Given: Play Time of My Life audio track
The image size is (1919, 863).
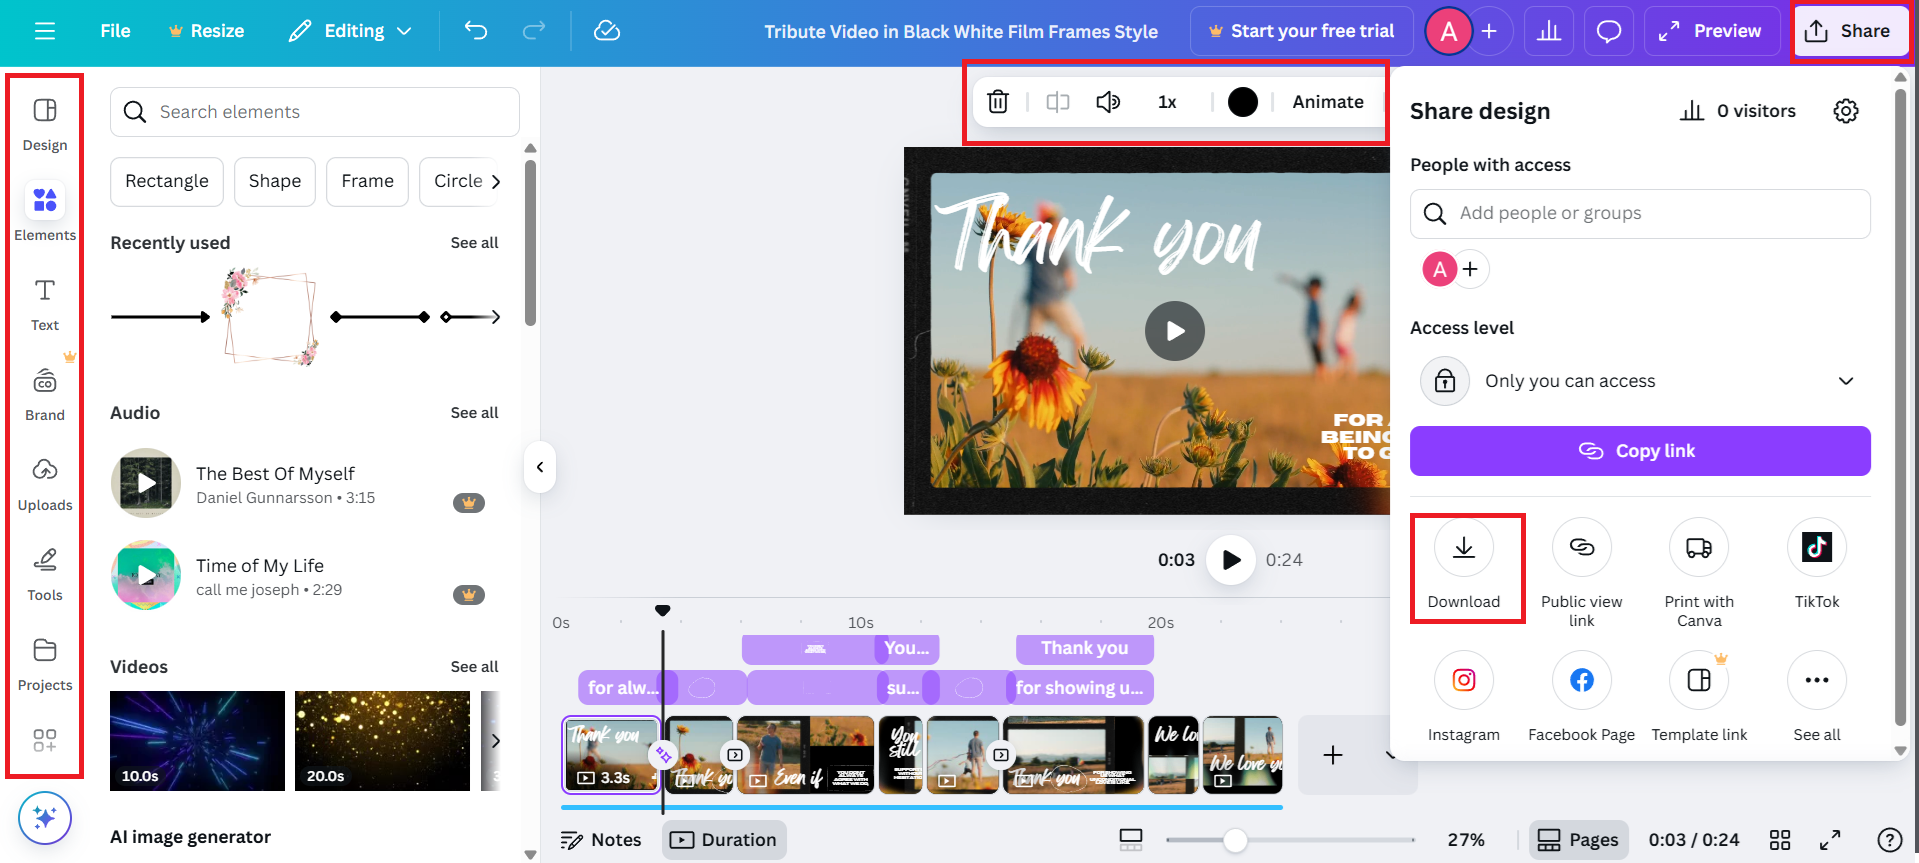Looking at the screenshot, I should pyautogui.click(x=146, y=575).
